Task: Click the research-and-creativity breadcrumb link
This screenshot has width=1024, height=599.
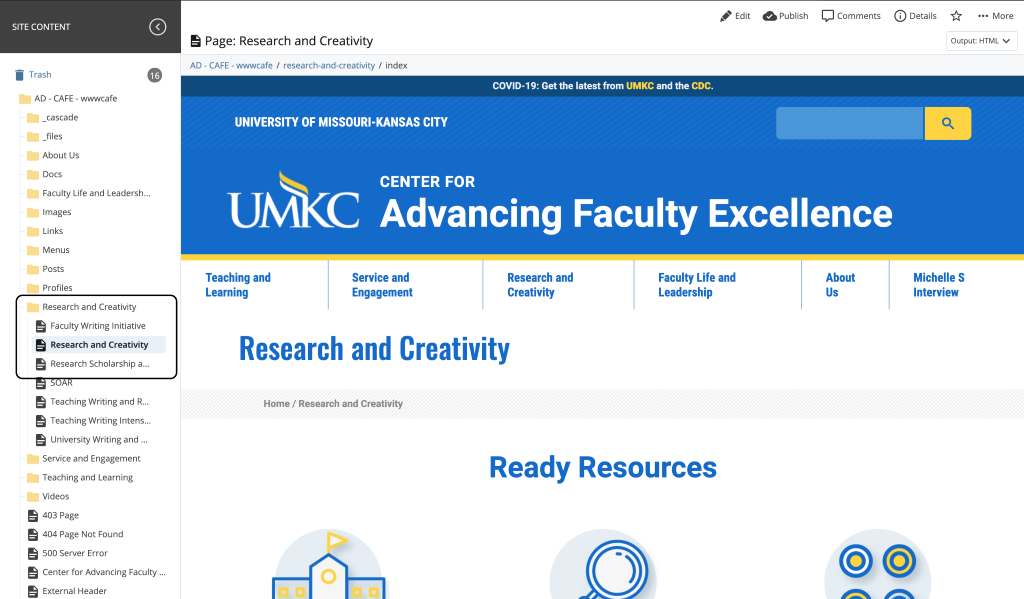Action: point(329,65)
